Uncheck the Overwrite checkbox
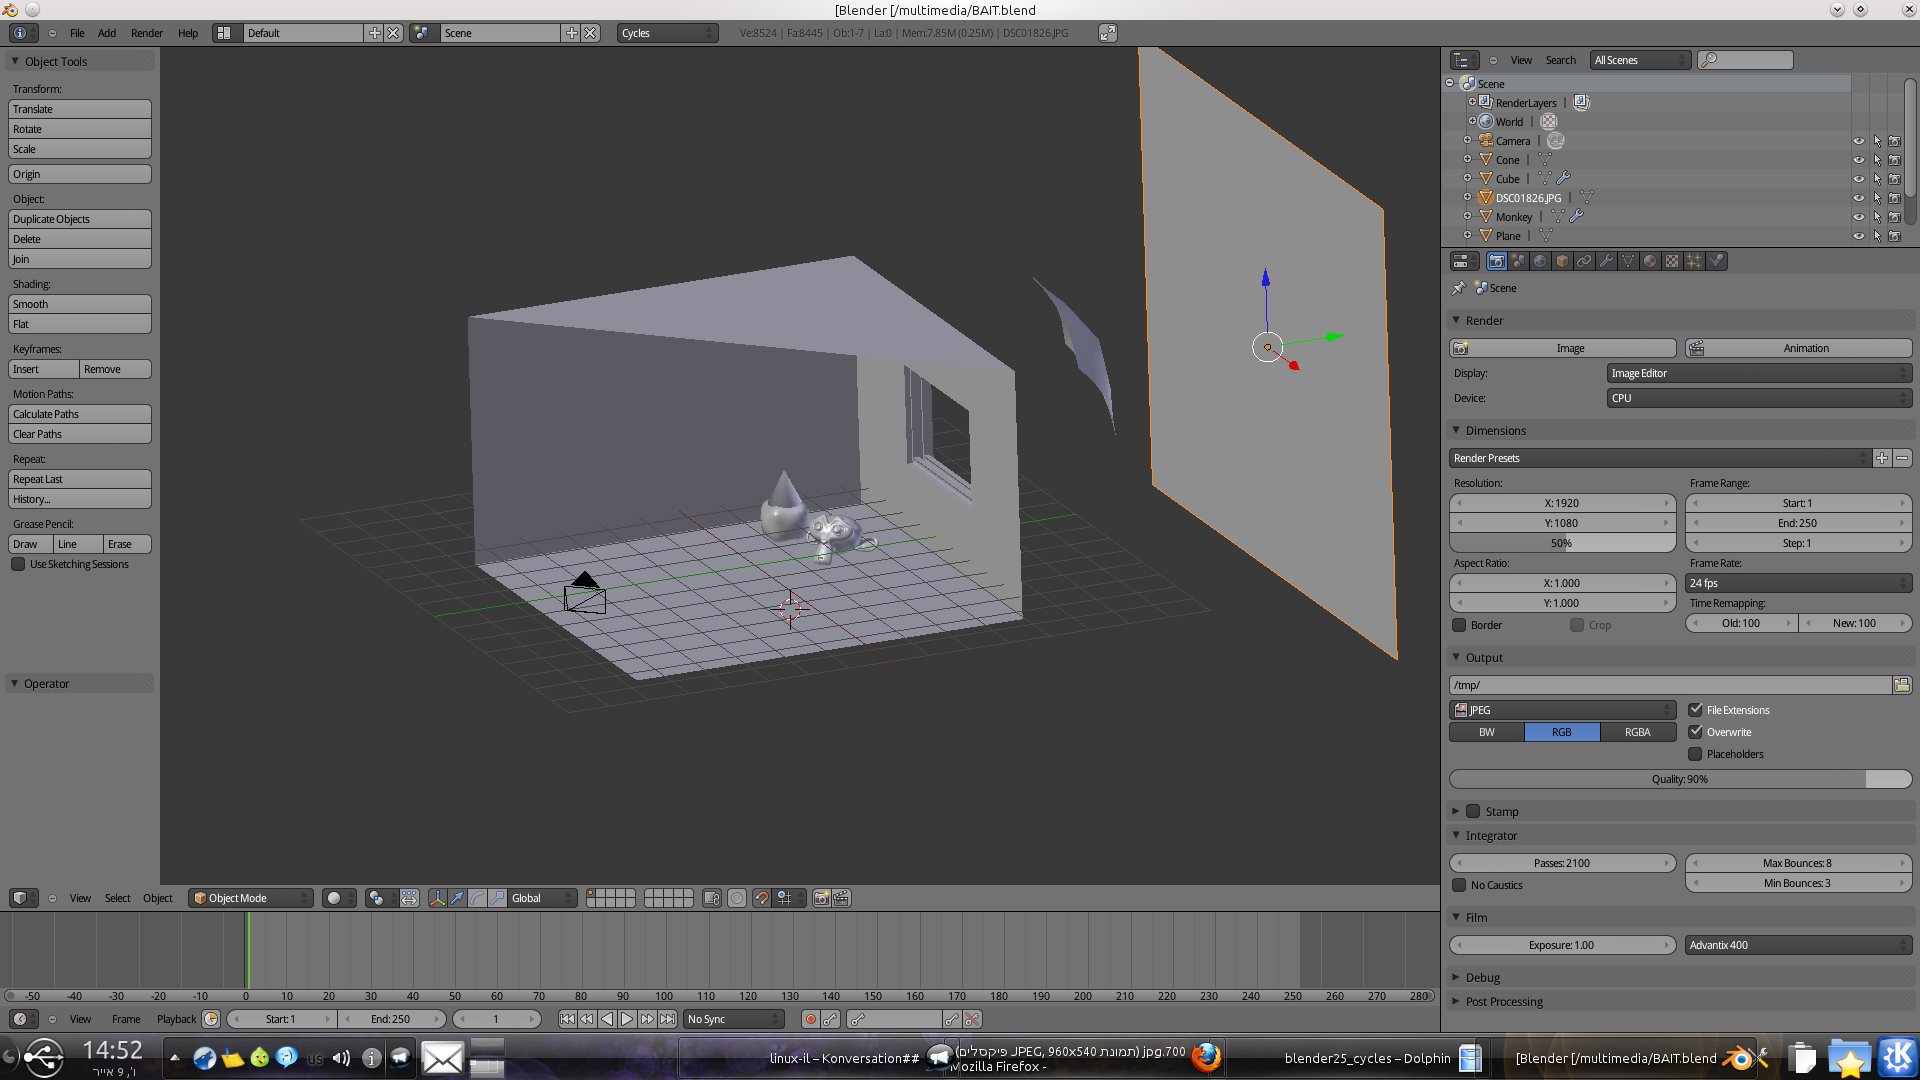 click(x=1696, y=732)
